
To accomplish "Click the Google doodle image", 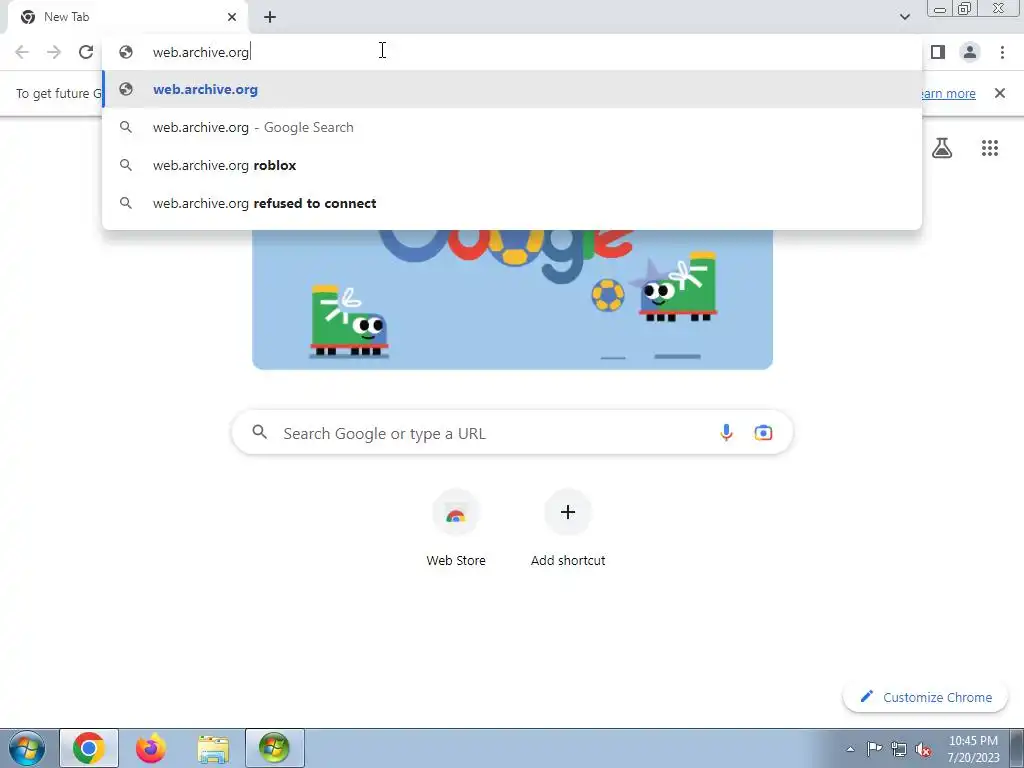I will pyautogui.click(x=513, y=299).
